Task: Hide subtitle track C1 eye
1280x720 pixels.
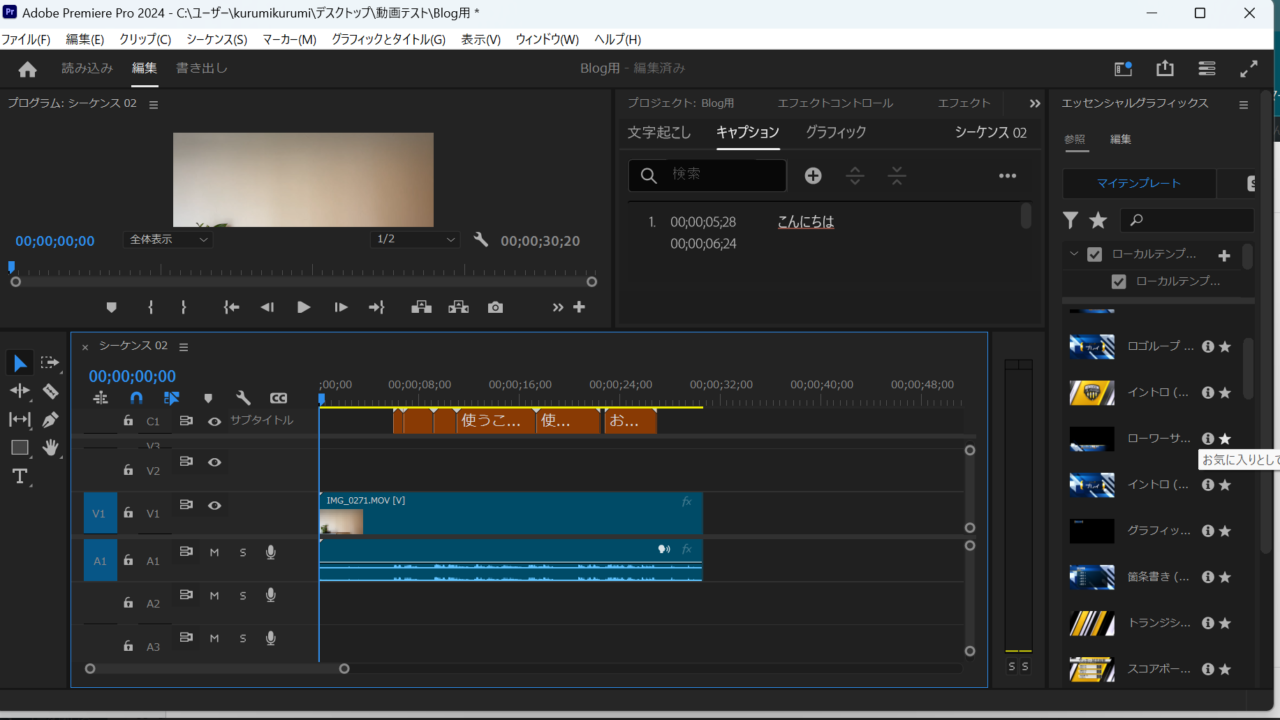Action: pos(214,422)
